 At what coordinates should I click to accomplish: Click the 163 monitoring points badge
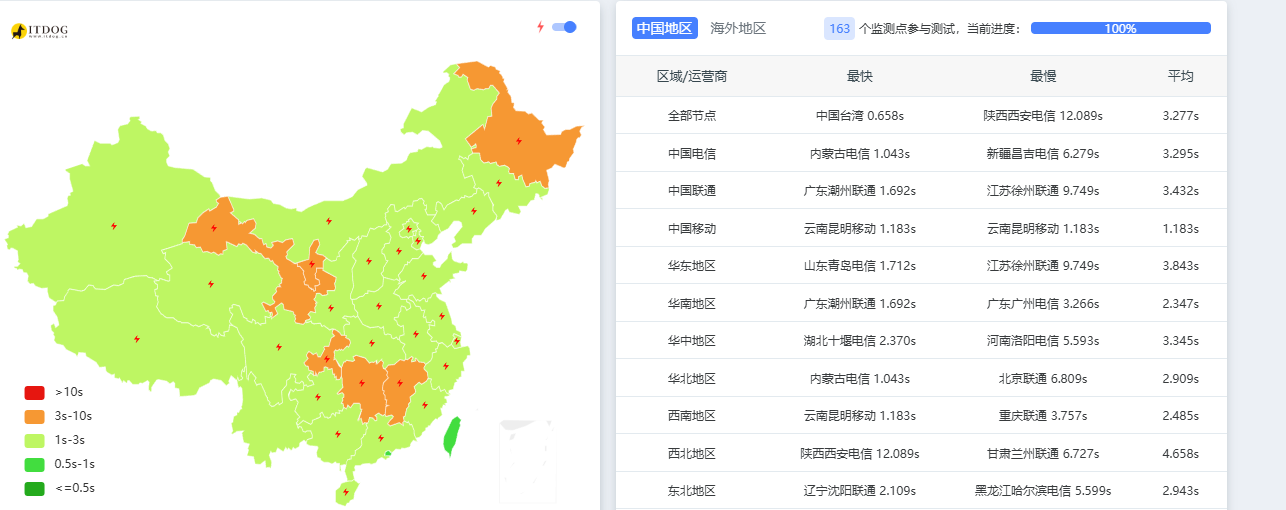pos(839,28)
